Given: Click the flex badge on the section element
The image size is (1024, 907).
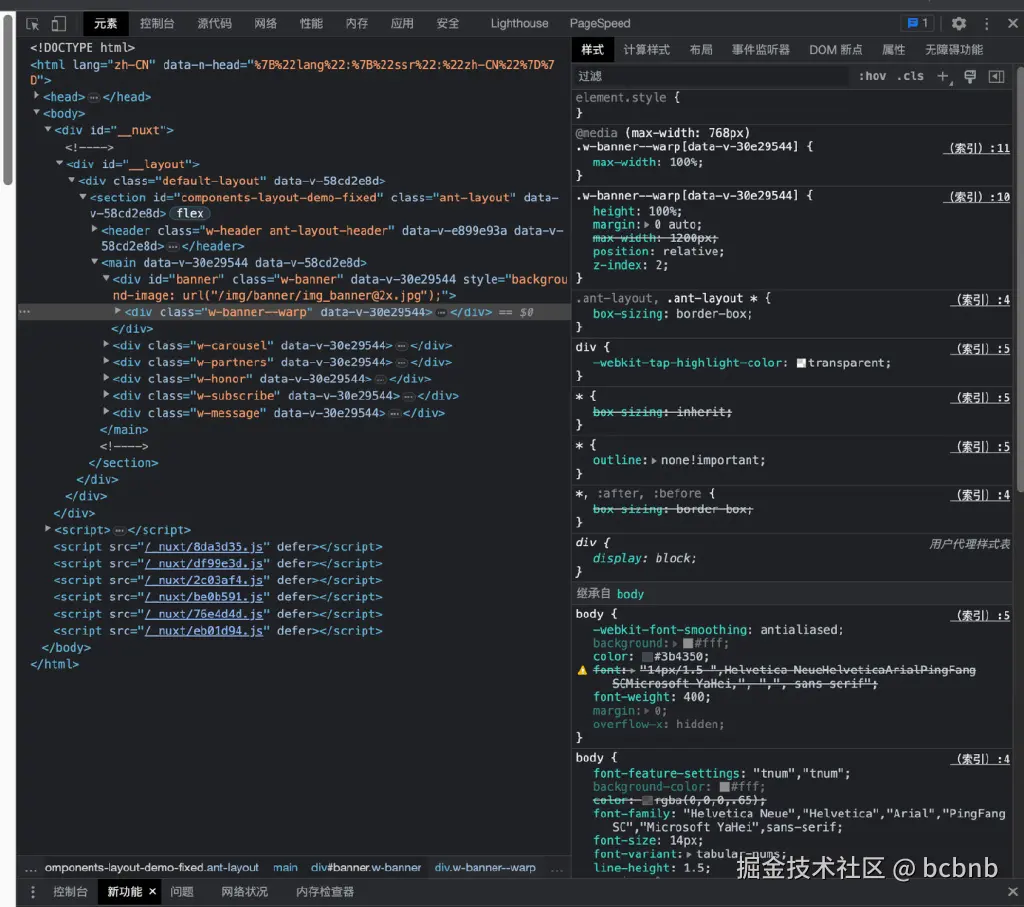Looking at the screenshot, I should point(189,214).
